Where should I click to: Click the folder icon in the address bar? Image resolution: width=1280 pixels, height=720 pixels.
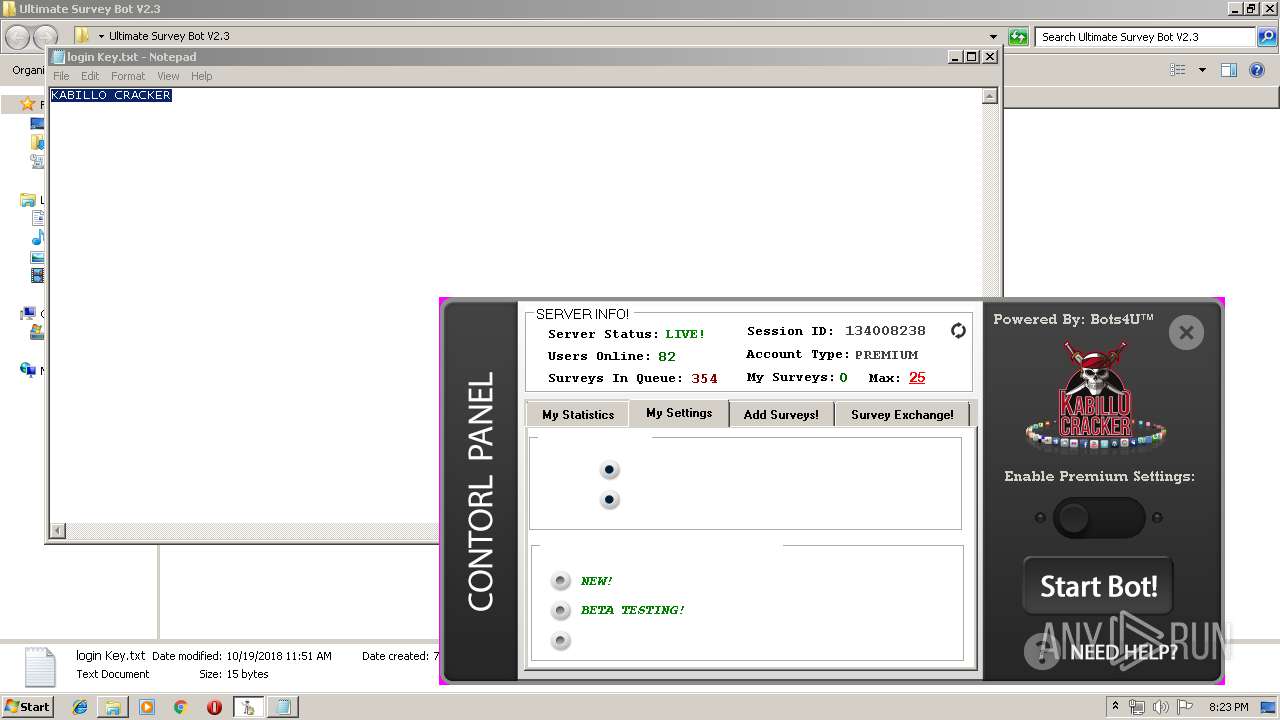click(82, 36)
